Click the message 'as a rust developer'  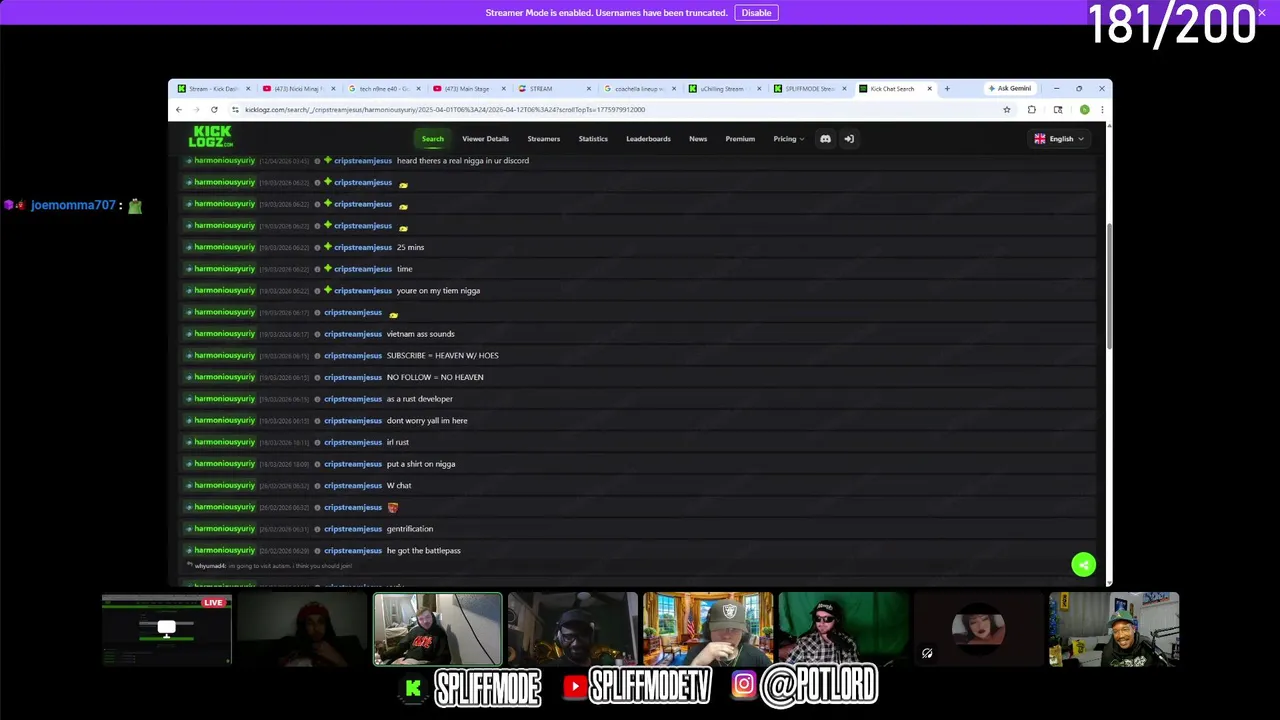tap(420, 399)
